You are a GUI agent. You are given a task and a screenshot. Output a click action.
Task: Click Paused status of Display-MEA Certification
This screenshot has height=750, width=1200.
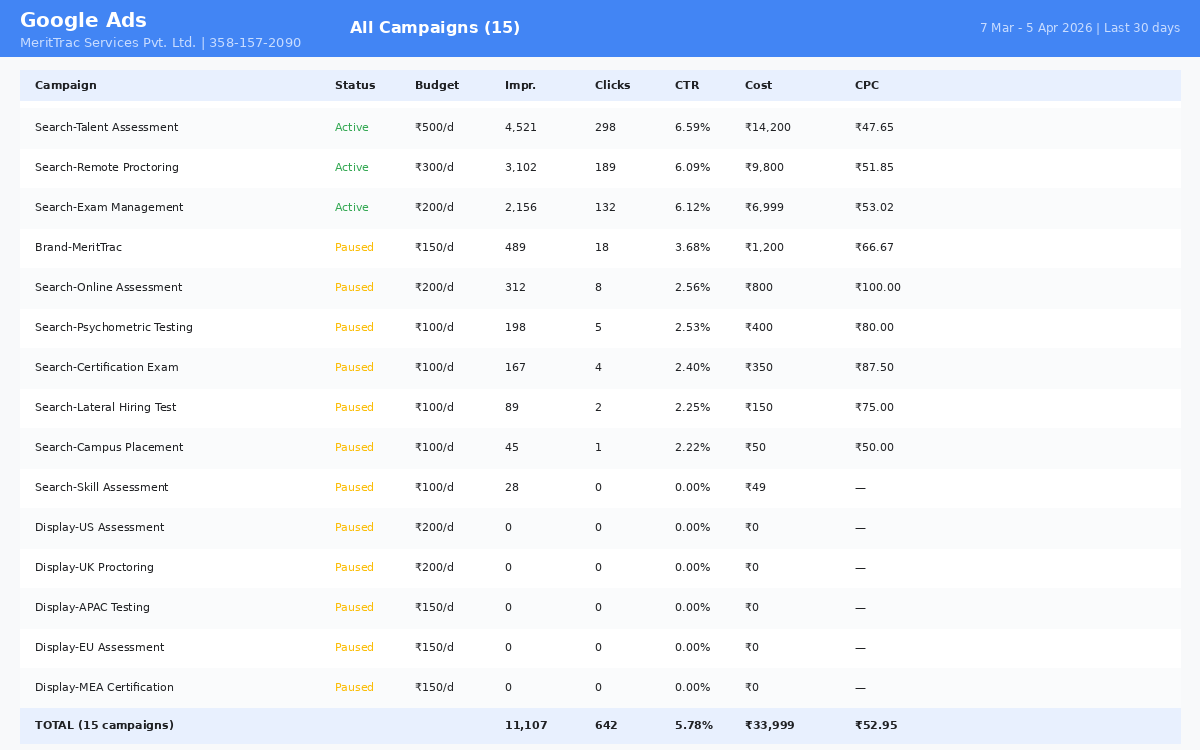tap(354, 688)
